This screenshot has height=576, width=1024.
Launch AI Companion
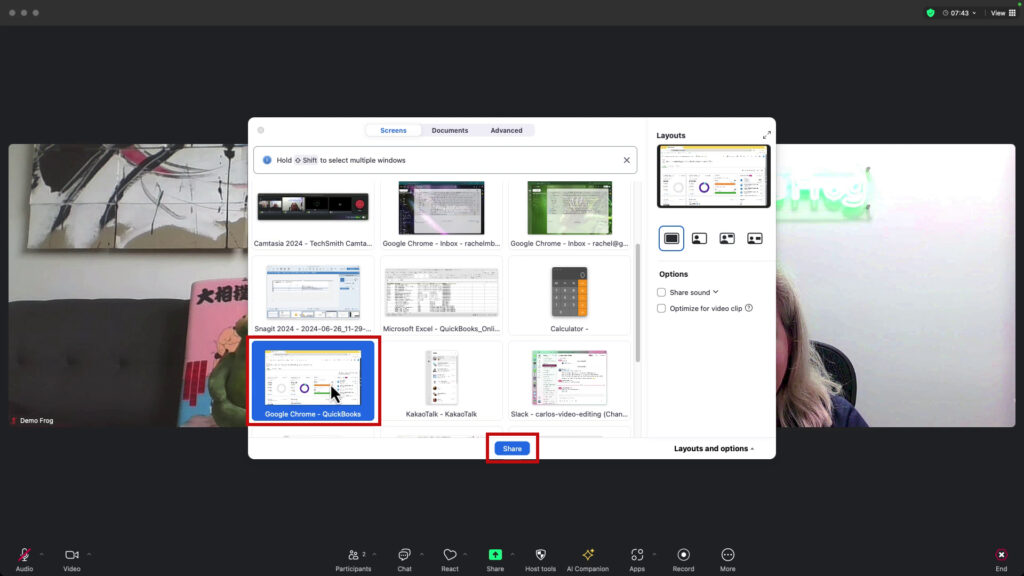click(588, 556)
